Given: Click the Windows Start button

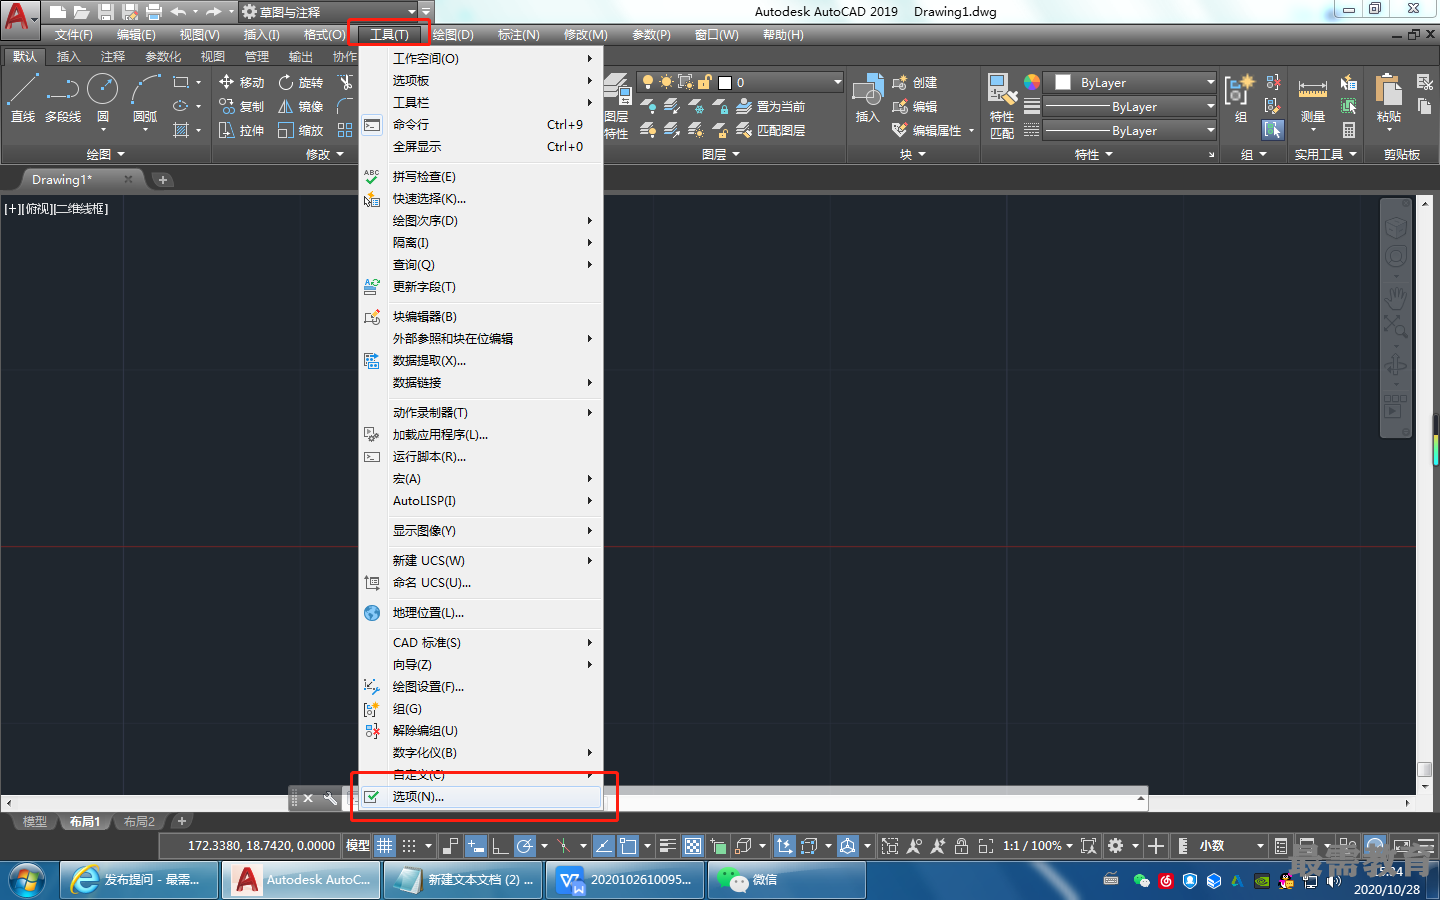Looking at the screenshot, I should pyautogui.click(x=26, y=880).
